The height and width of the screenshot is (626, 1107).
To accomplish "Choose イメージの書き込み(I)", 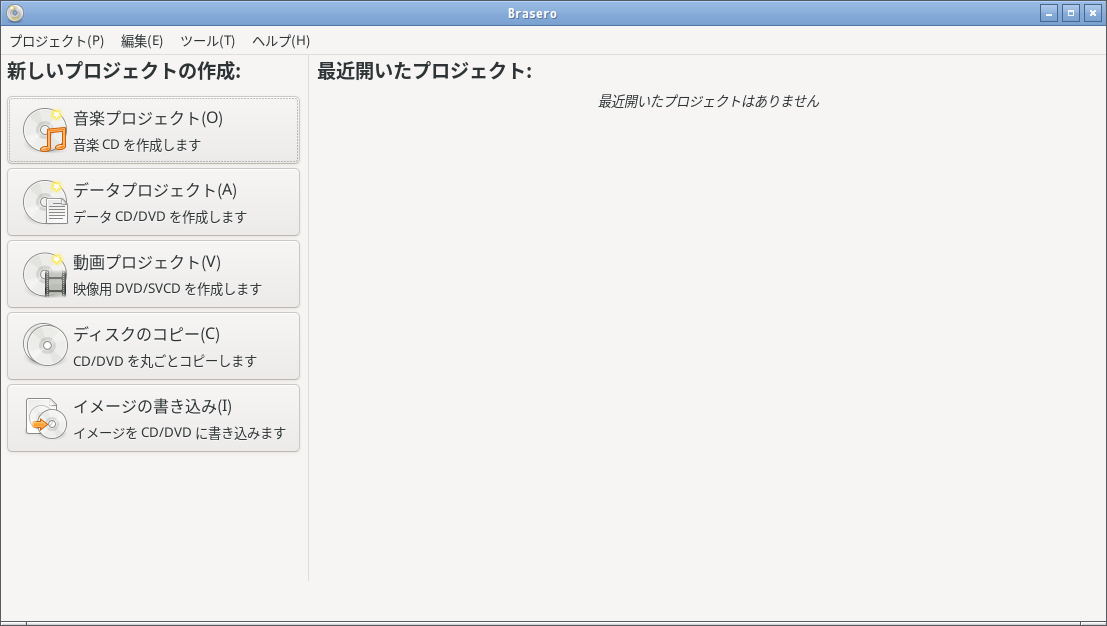I will pos(153,419).
